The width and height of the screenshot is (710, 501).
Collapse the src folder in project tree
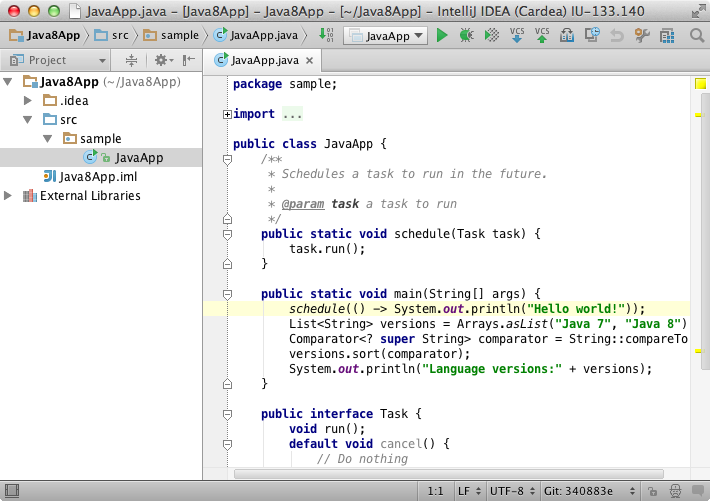(27, 120)
